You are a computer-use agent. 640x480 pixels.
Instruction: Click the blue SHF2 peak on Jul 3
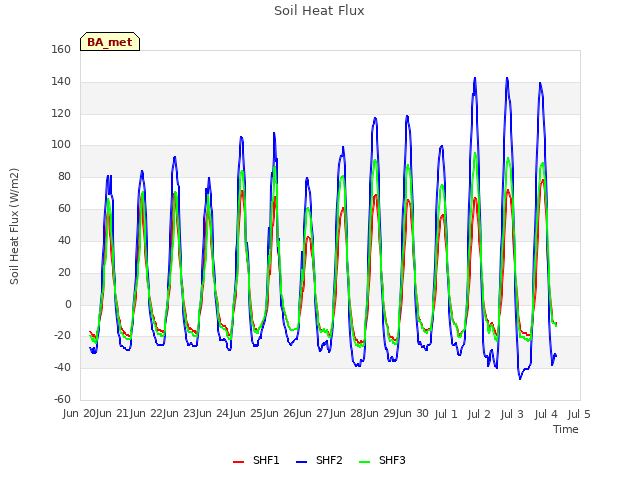click(507, 78)
